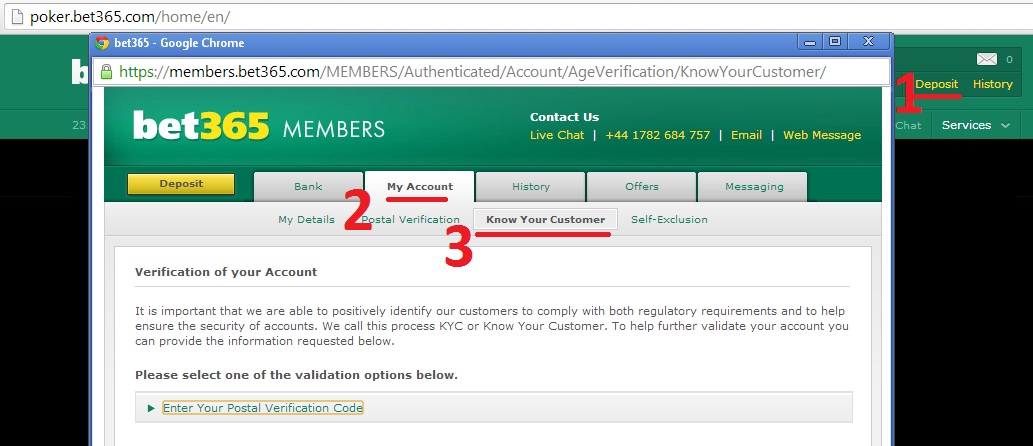The height and width of the screenshot is (446, 1033).
Task: Select the Postal Verification sub-tab
Action: [x=410, y=219]
